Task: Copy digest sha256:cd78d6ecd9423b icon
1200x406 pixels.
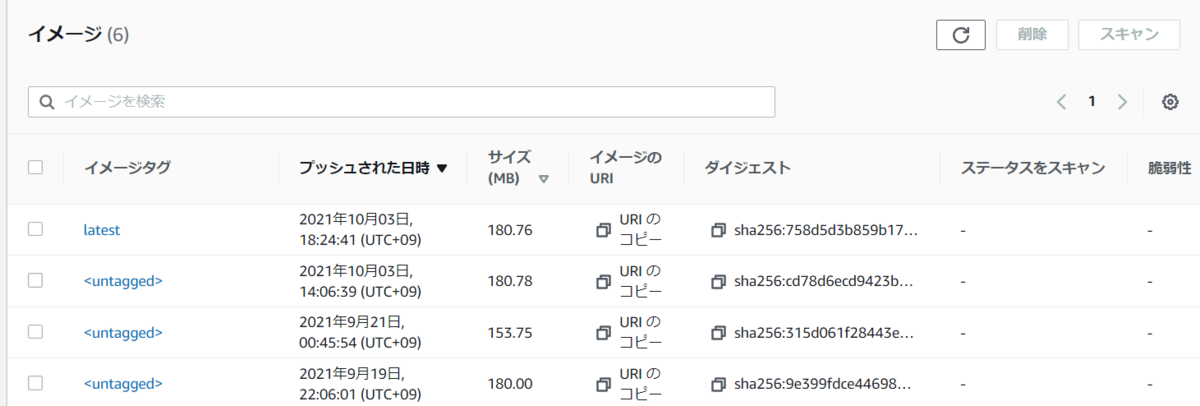Action: click(718, 281)
